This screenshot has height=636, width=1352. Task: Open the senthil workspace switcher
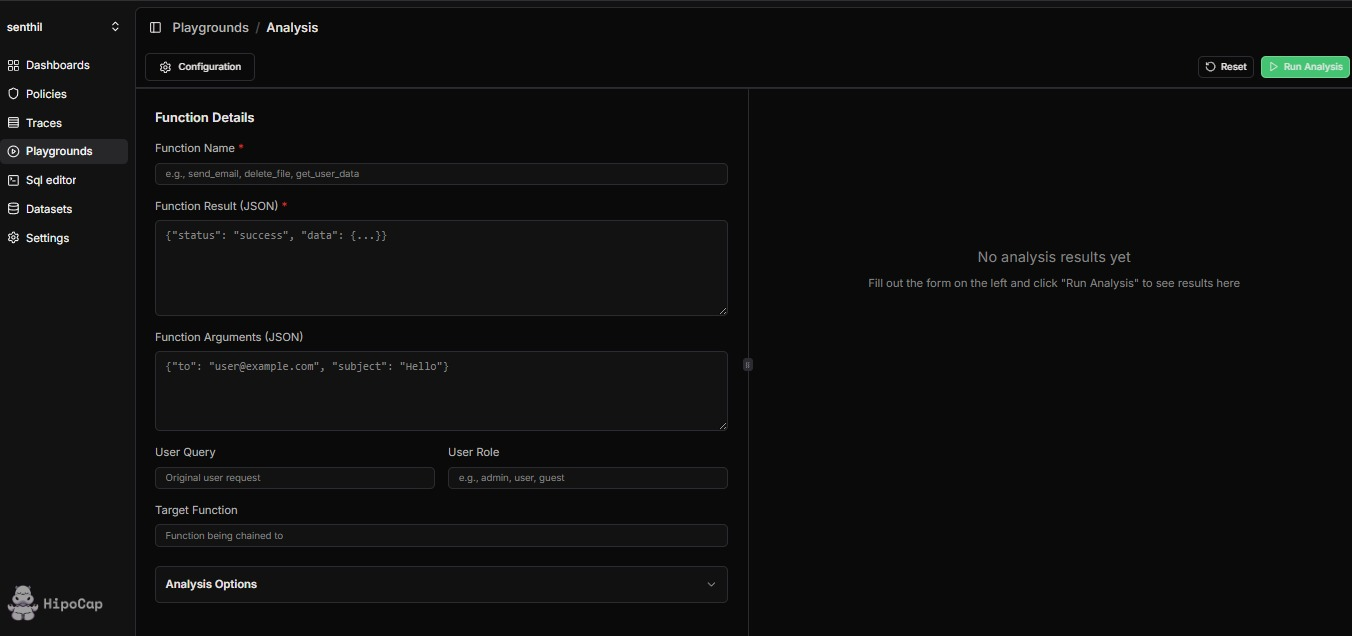[x=64, y=27]
